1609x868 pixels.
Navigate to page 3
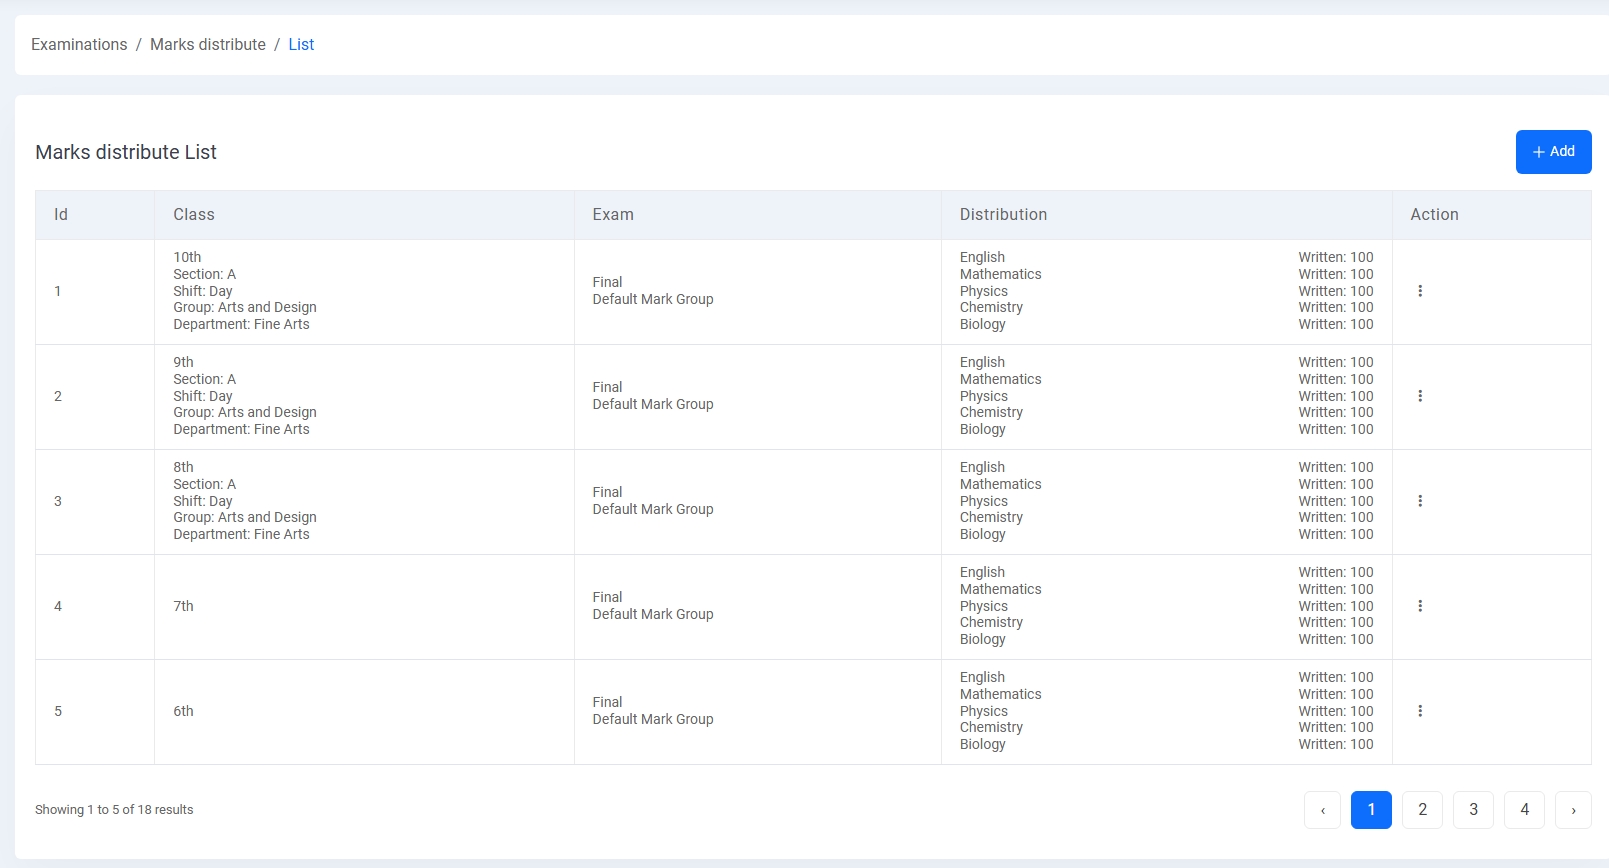(1473, 810)
